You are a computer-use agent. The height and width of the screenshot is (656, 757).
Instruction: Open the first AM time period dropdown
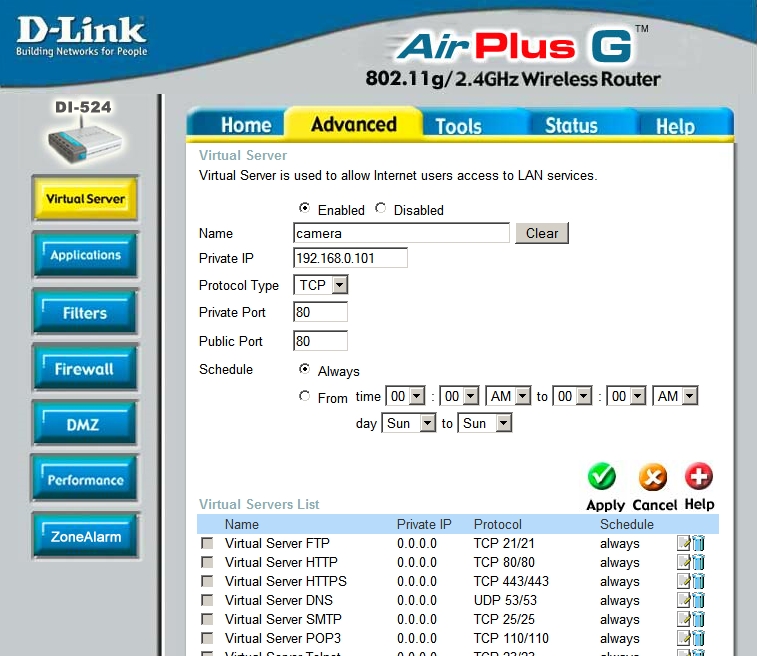(x=509, y=397)
